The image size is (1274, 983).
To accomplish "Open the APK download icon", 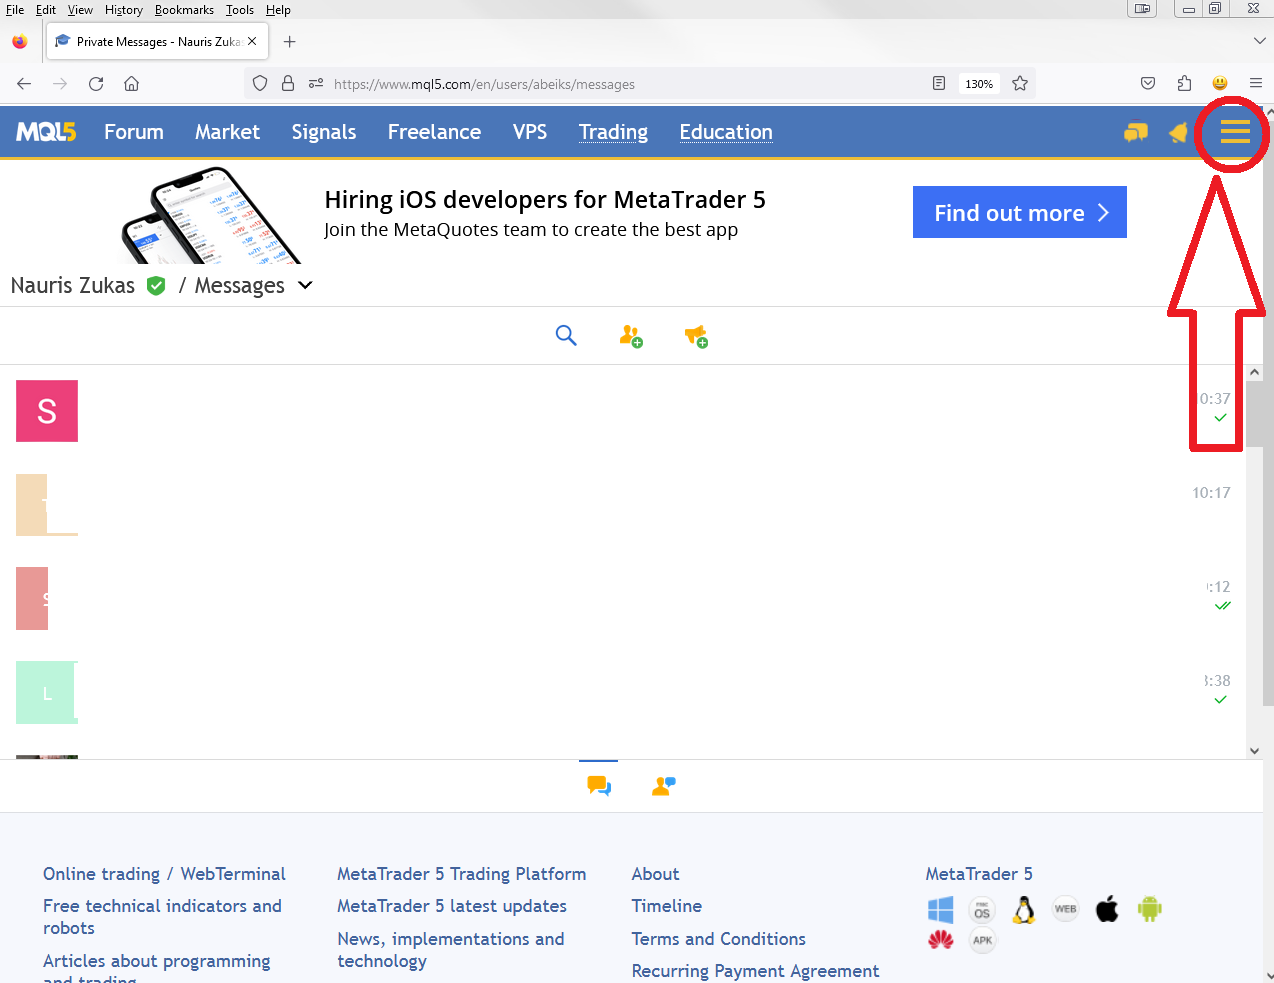I will 983,940.
